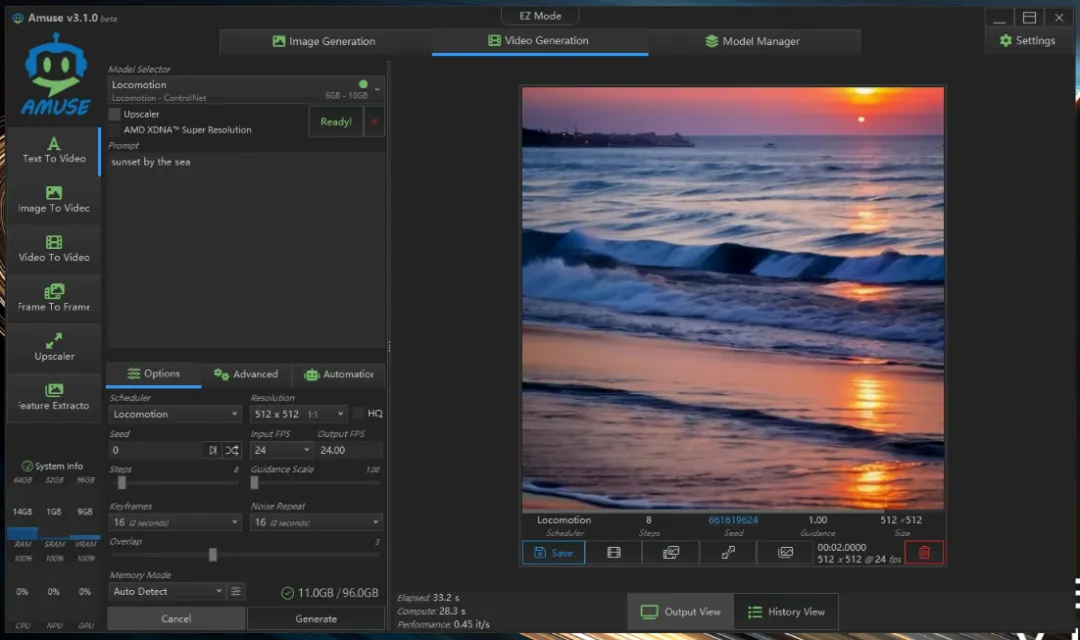Click the Overlap slider handle

(x=213, y=555)
